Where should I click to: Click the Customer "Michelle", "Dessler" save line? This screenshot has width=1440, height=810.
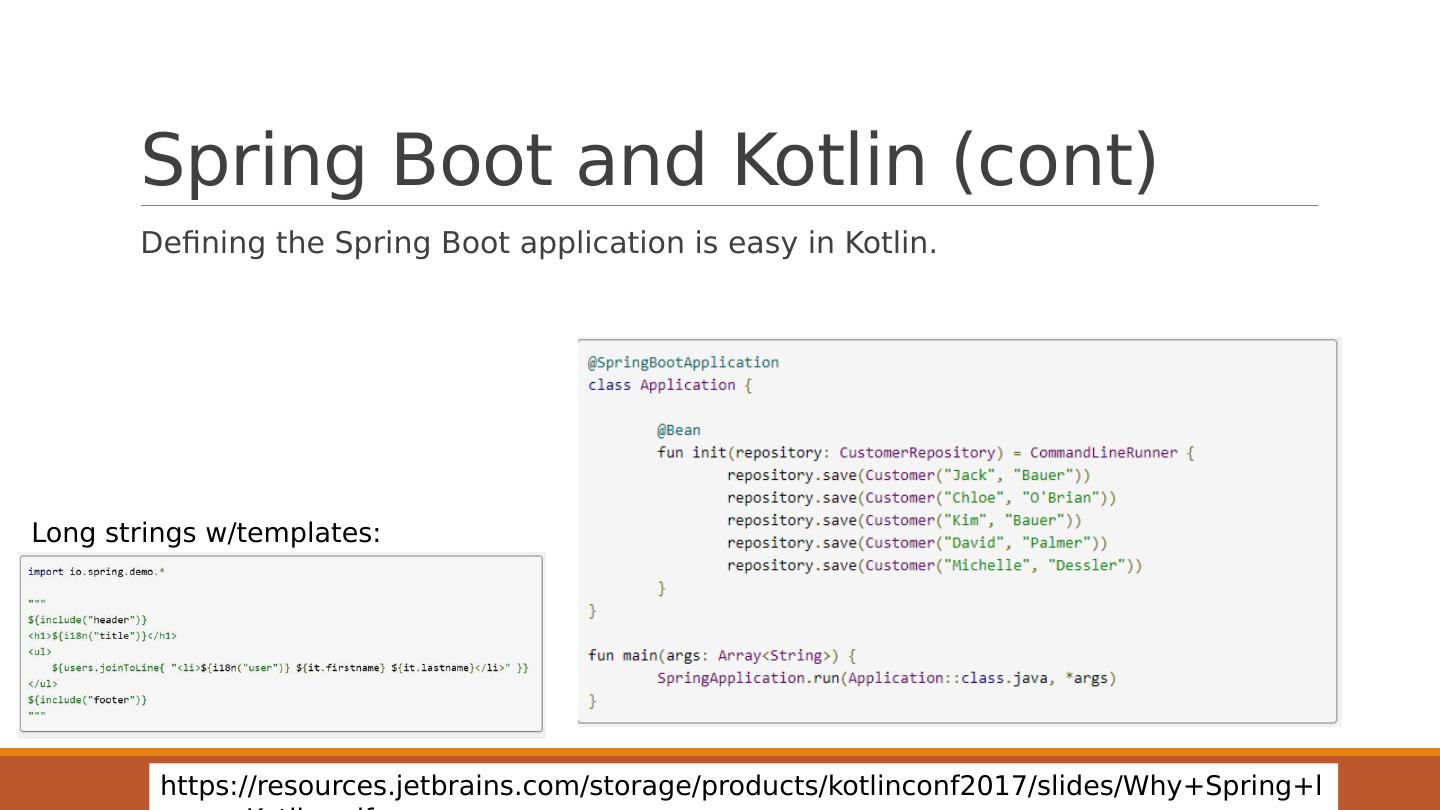tap(934, 565)
